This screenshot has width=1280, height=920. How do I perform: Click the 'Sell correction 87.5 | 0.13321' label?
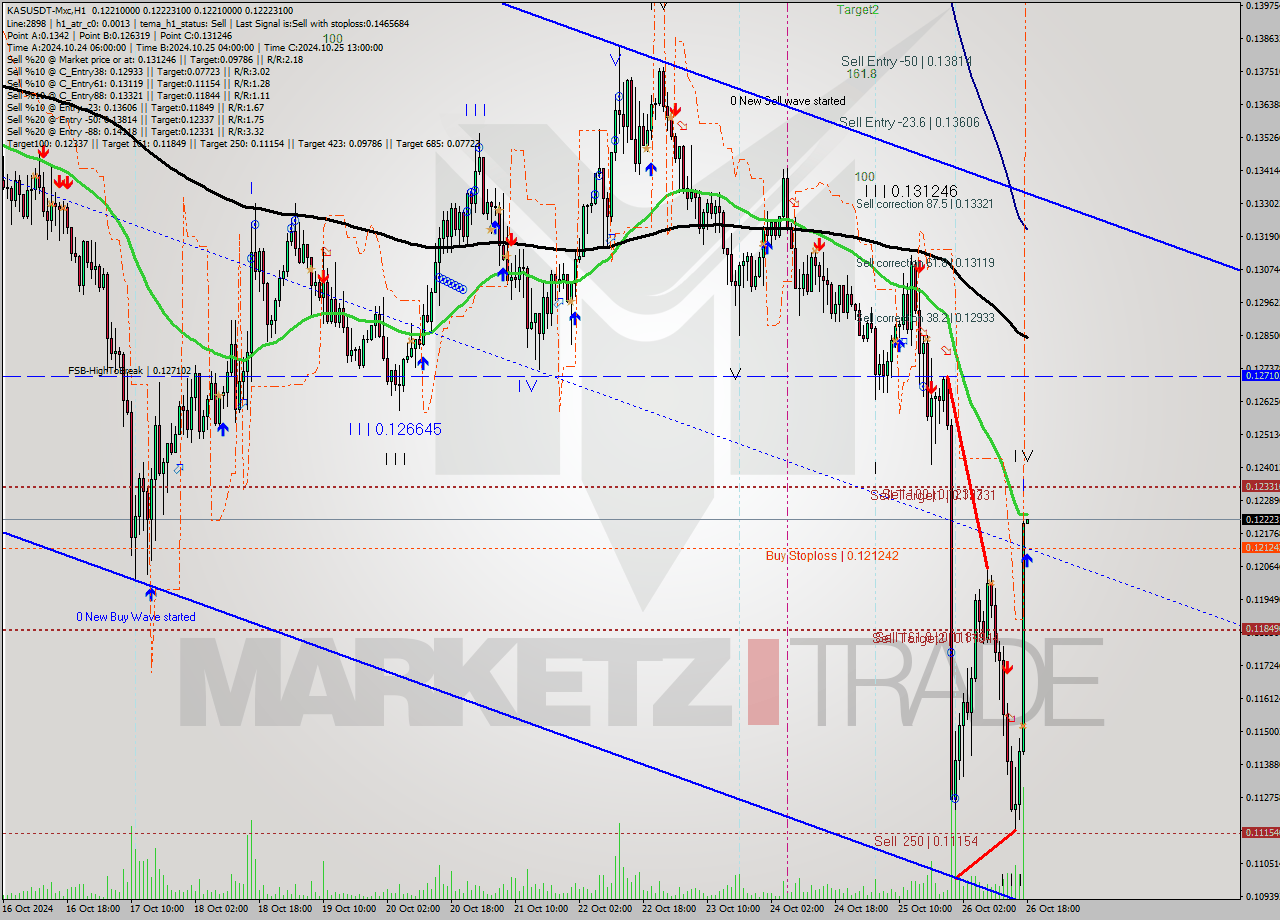click(924, 203)
